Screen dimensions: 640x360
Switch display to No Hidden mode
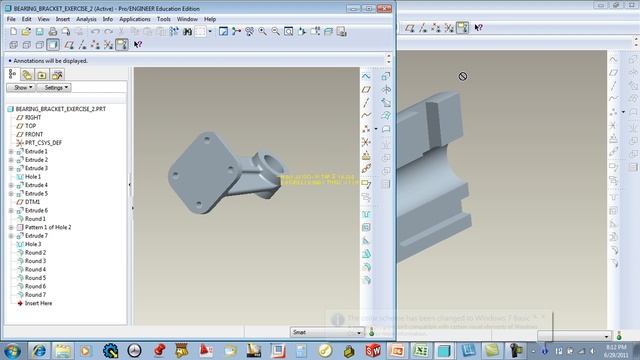click(40, 44)
